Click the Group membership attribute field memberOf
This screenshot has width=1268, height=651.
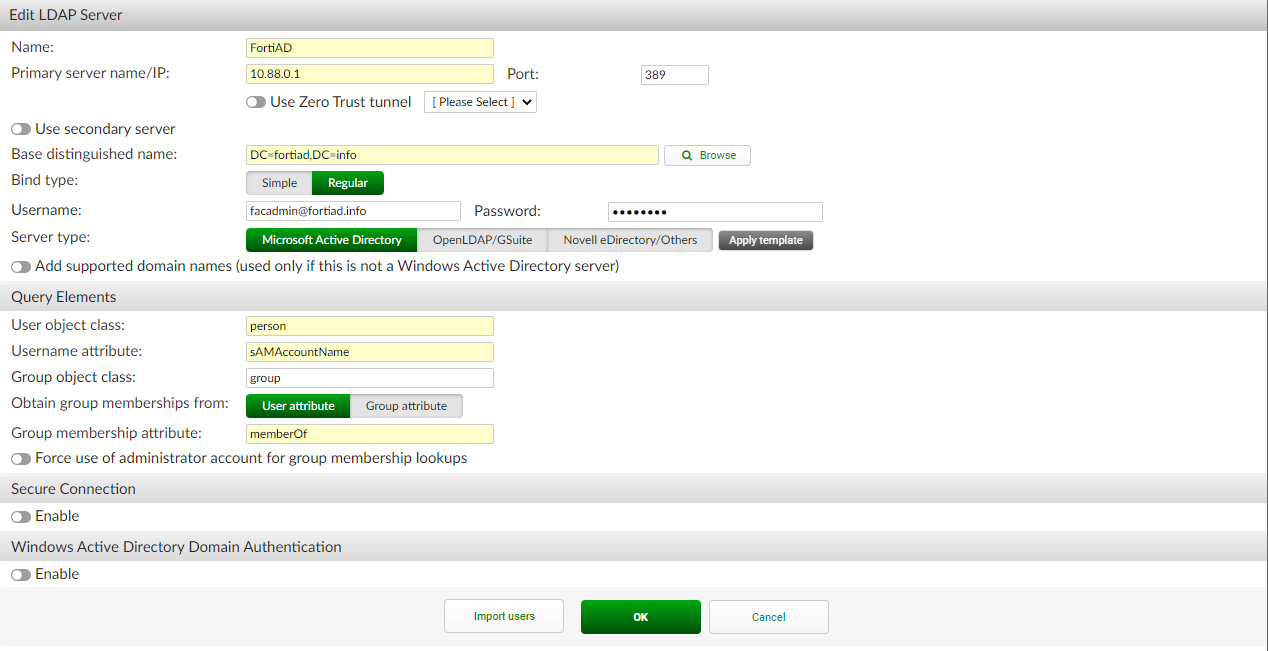[x=370, y=434]
